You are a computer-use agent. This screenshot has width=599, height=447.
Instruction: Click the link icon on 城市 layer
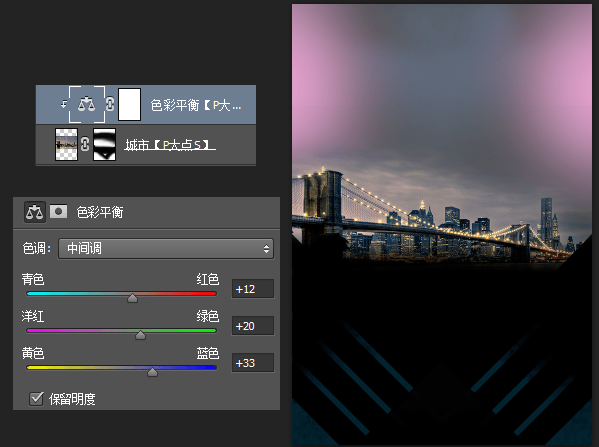[85, 144]
